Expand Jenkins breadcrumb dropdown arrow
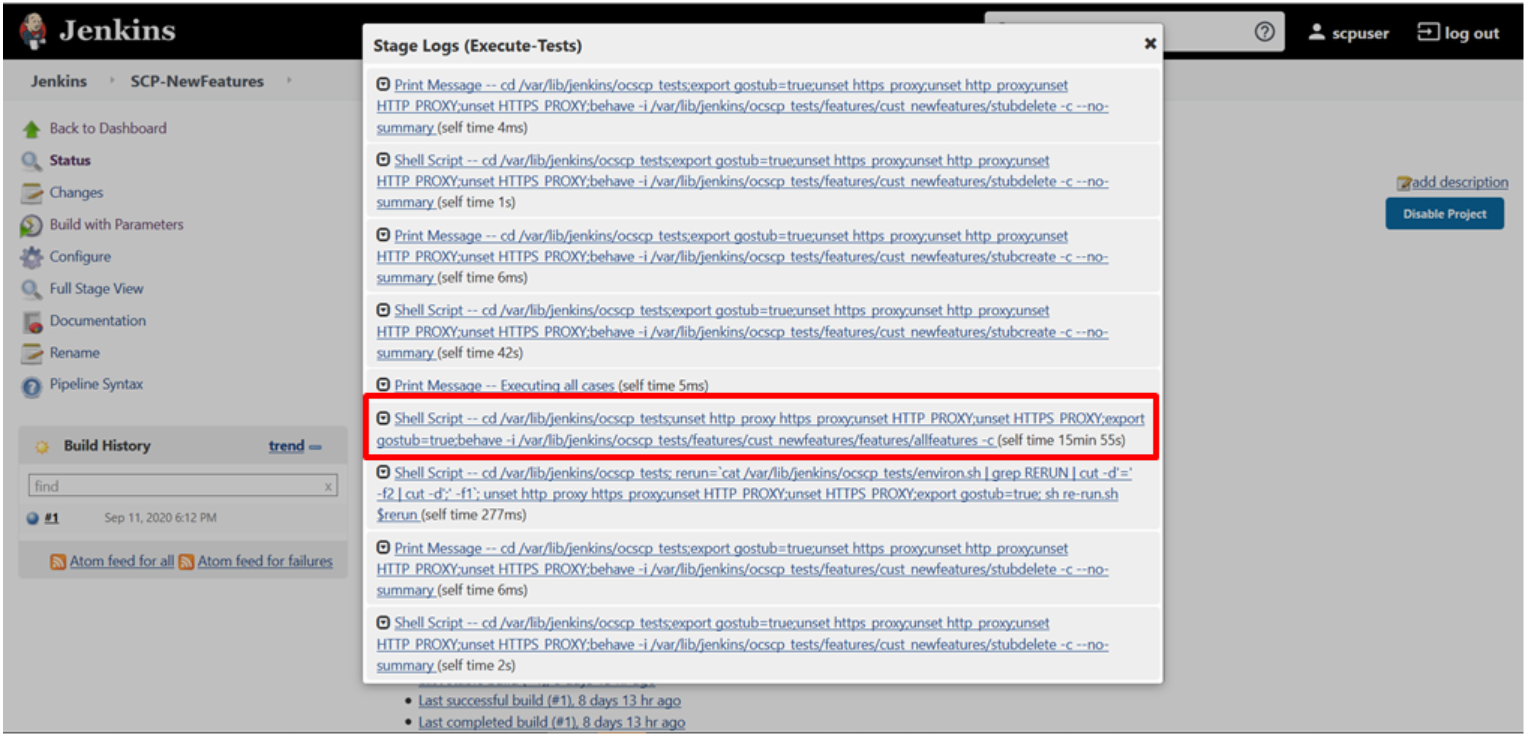The height and width of the screenshot is (735, 1525). (112, 81)
